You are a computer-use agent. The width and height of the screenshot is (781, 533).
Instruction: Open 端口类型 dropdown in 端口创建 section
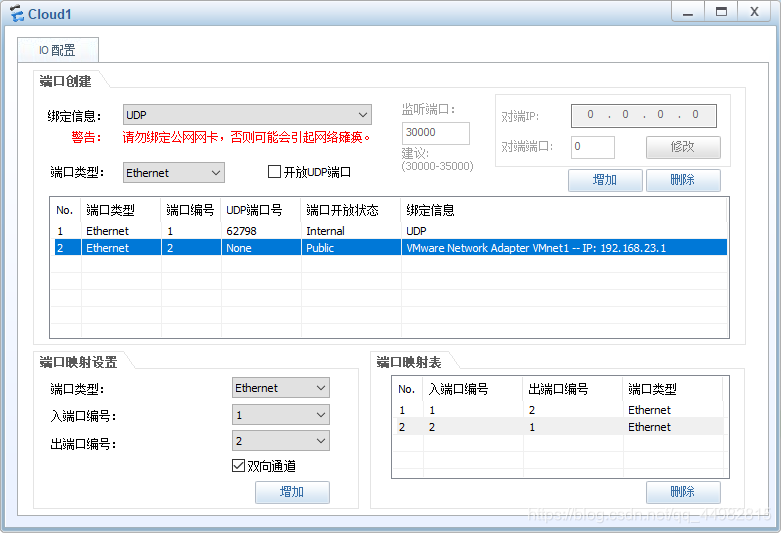(174, 173)
